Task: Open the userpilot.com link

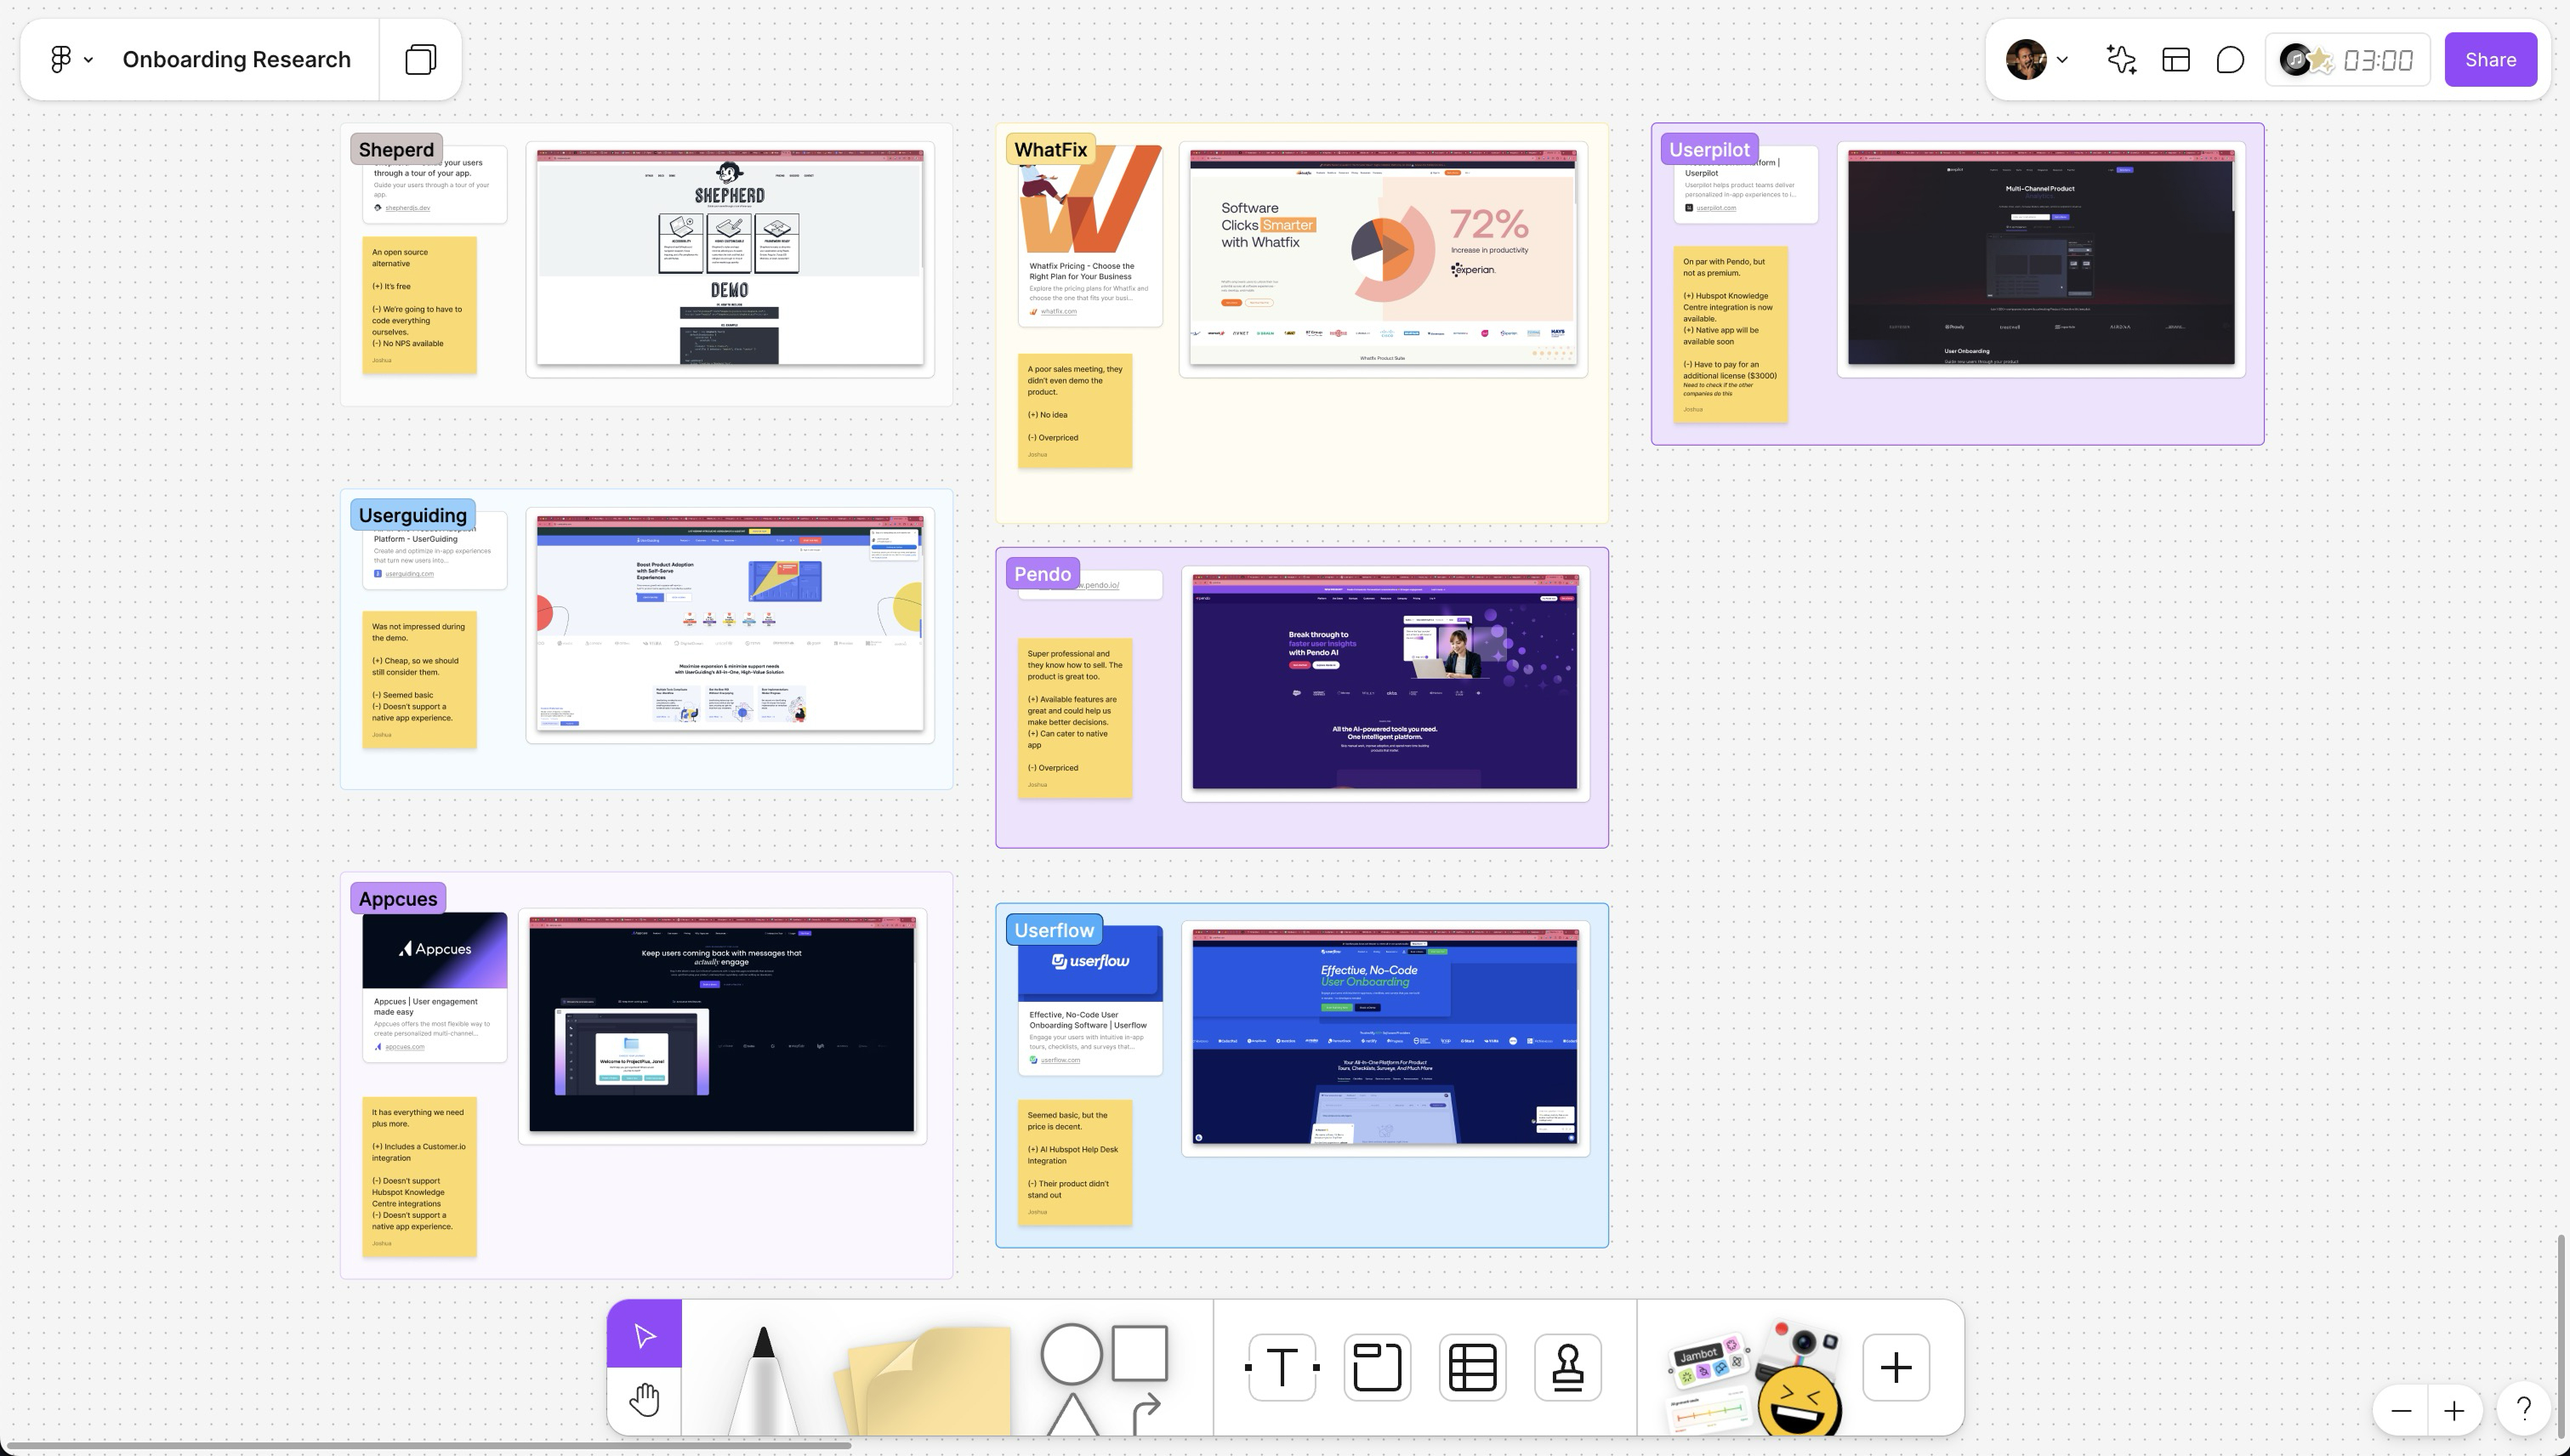Action: point(1716,208)
